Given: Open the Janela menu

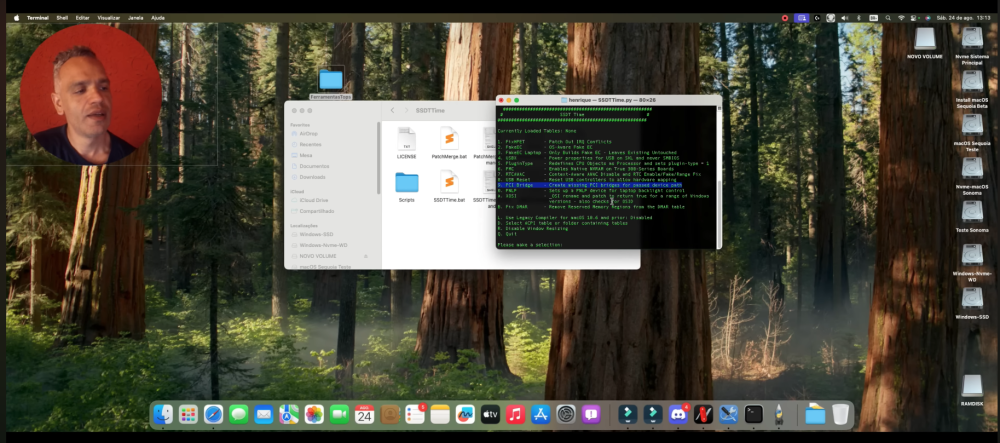Looking at the screenshot, I should tap(135, 18).
